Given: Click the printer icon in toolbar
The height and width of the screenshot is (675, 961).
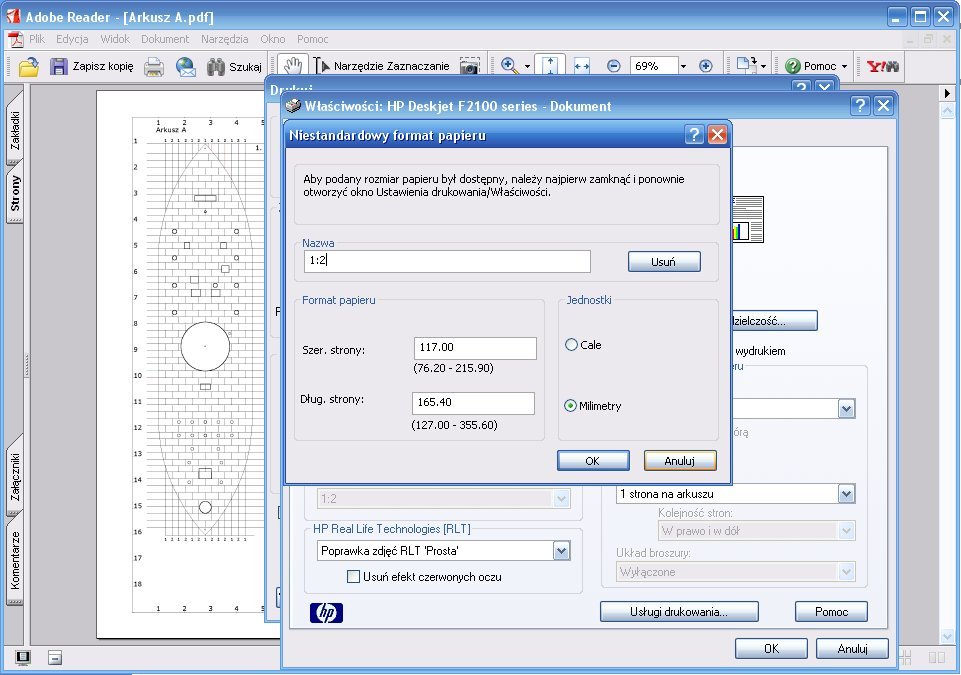Looking at the screenshot, I should point(154,67).
